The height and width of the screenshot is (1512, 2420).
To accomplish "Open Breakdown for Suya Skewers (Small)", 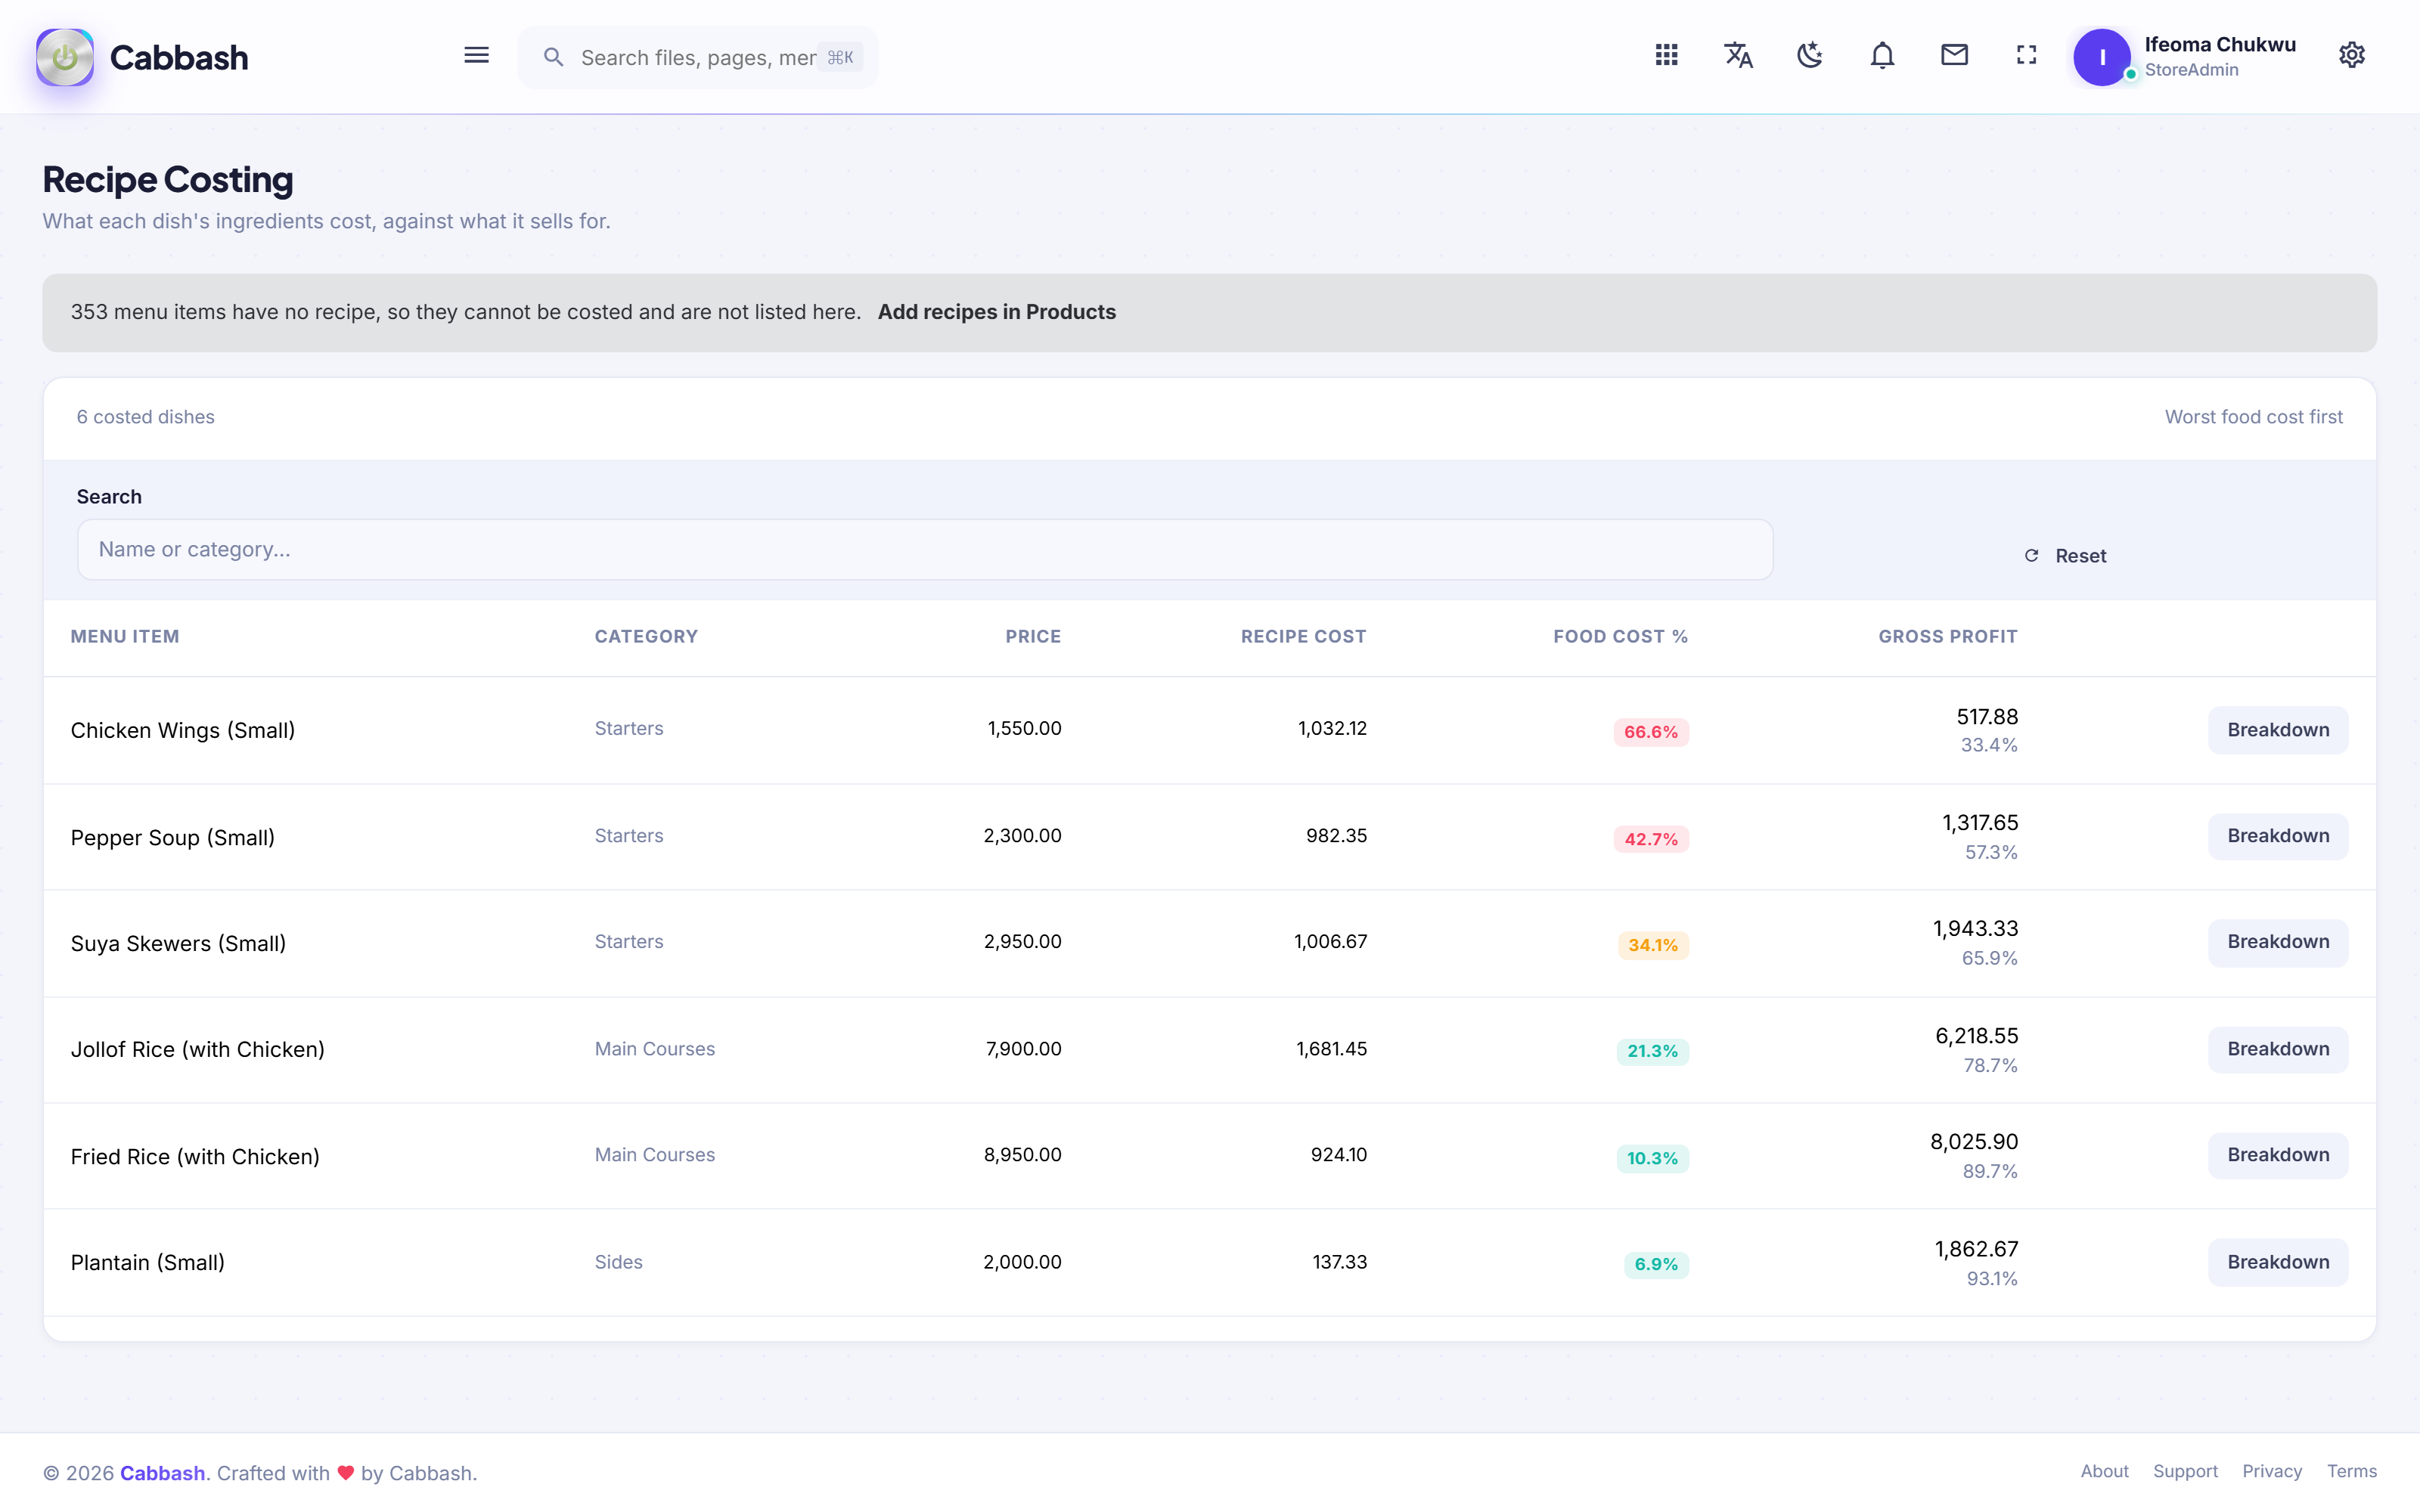I will 2277,942.
